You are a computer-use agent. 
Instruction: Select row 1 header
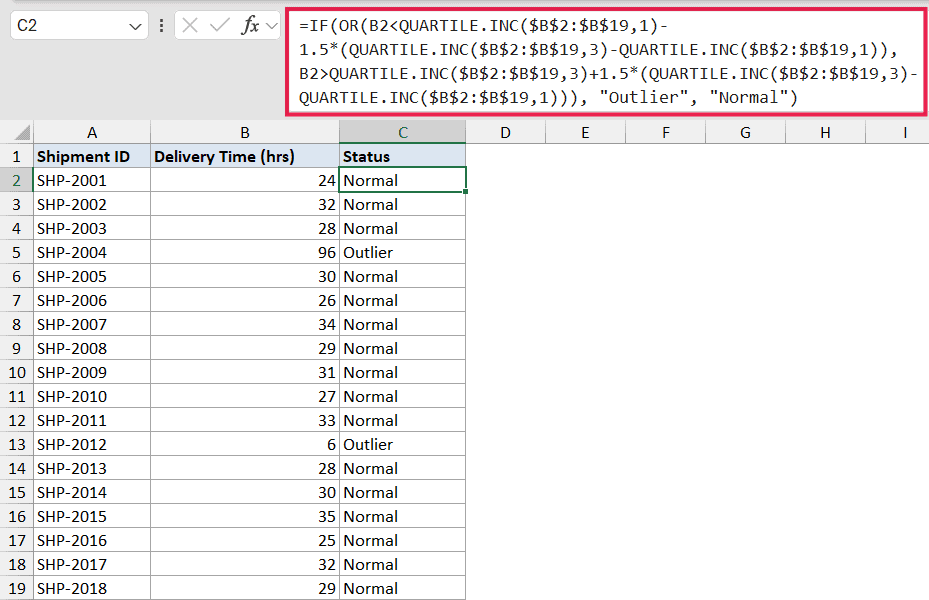coord(17,156)
